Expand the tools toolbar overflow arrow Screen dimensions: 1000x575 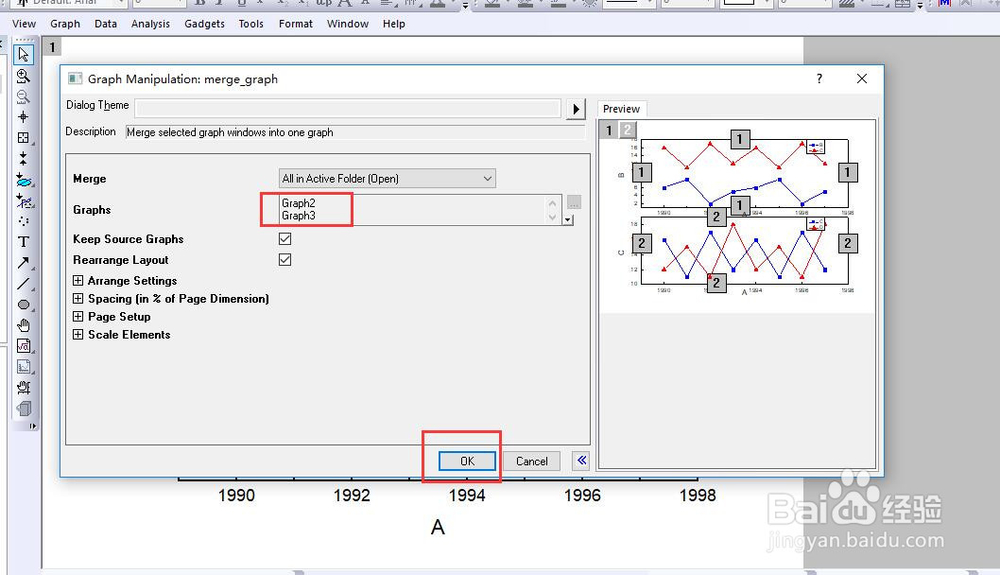click(x=32, y=426)
